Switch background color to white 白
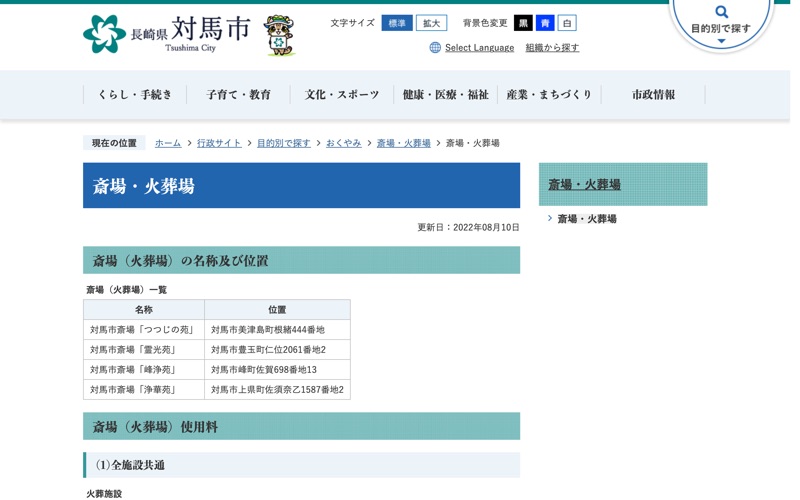Screen dimensions: 800x500 point(567,23)
